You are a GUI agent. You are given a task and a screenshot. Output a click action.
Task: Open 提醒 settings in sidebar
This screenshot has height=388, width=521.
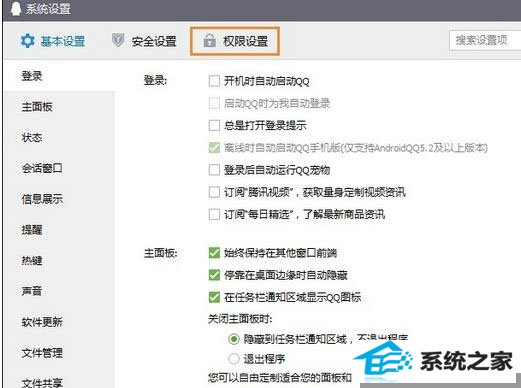[32, 230]
